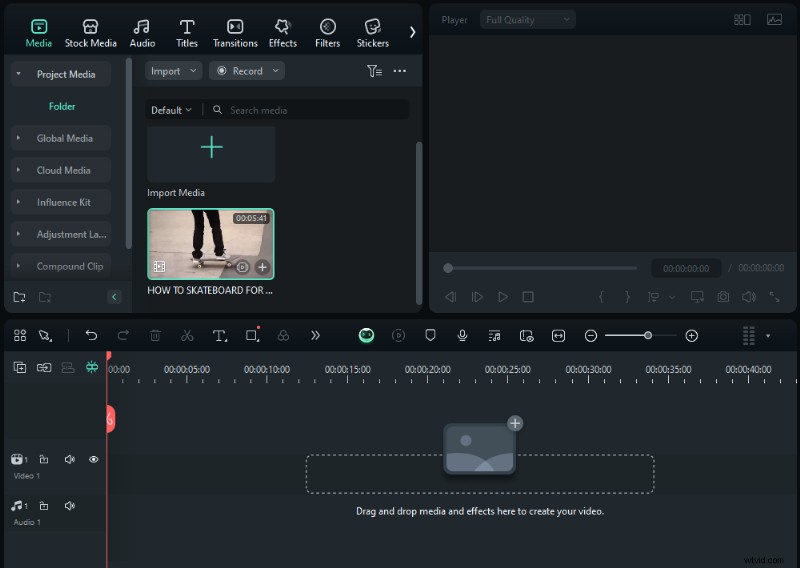This screenshot has width=800, height=568.
Task: Open the Titles tab
Action: 187,33
